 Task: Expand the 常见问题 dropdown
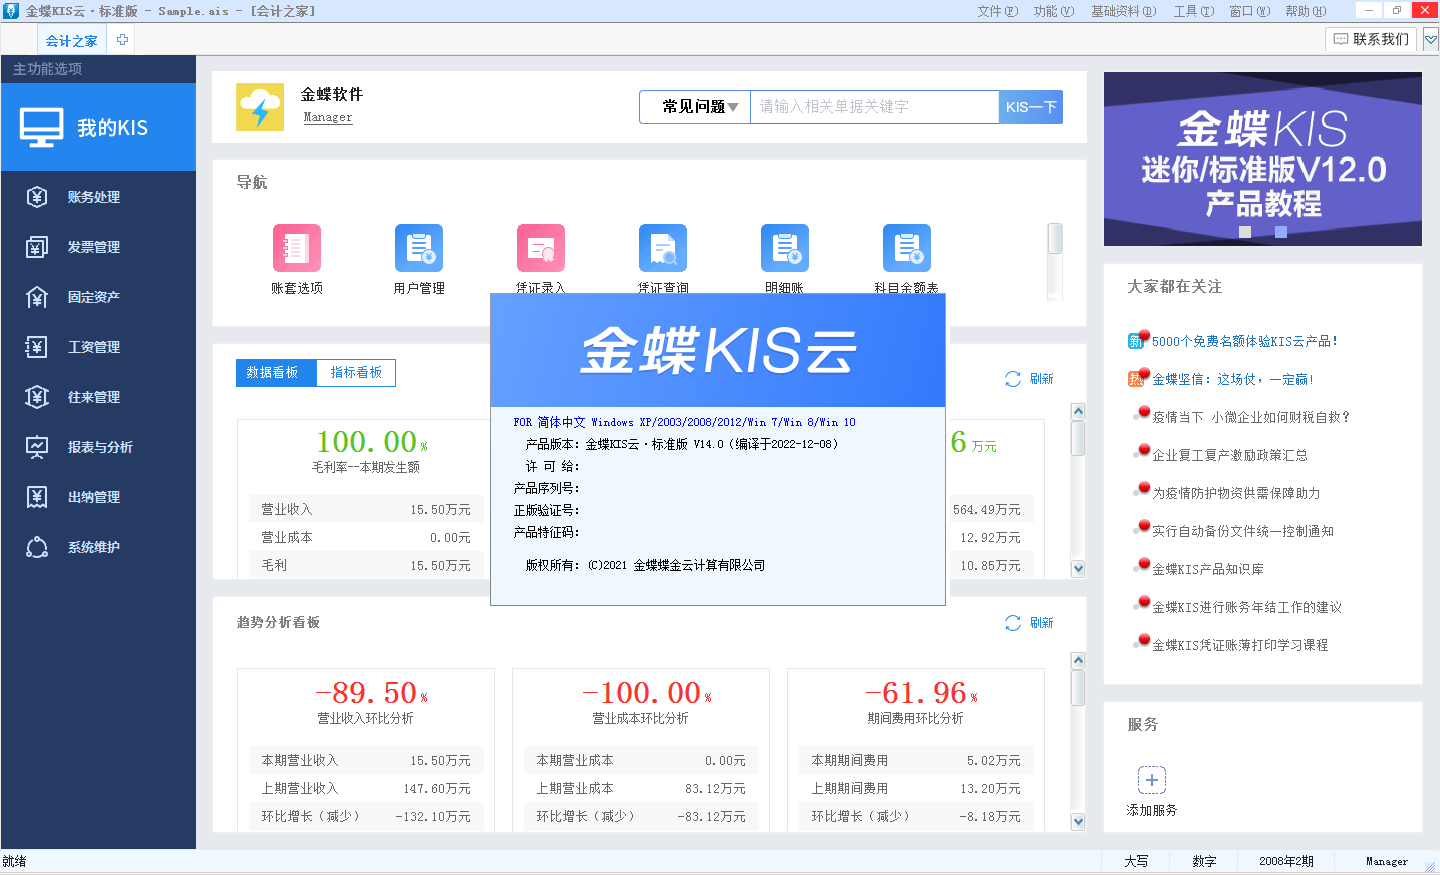pyautogui.click(x=695, y=107)
